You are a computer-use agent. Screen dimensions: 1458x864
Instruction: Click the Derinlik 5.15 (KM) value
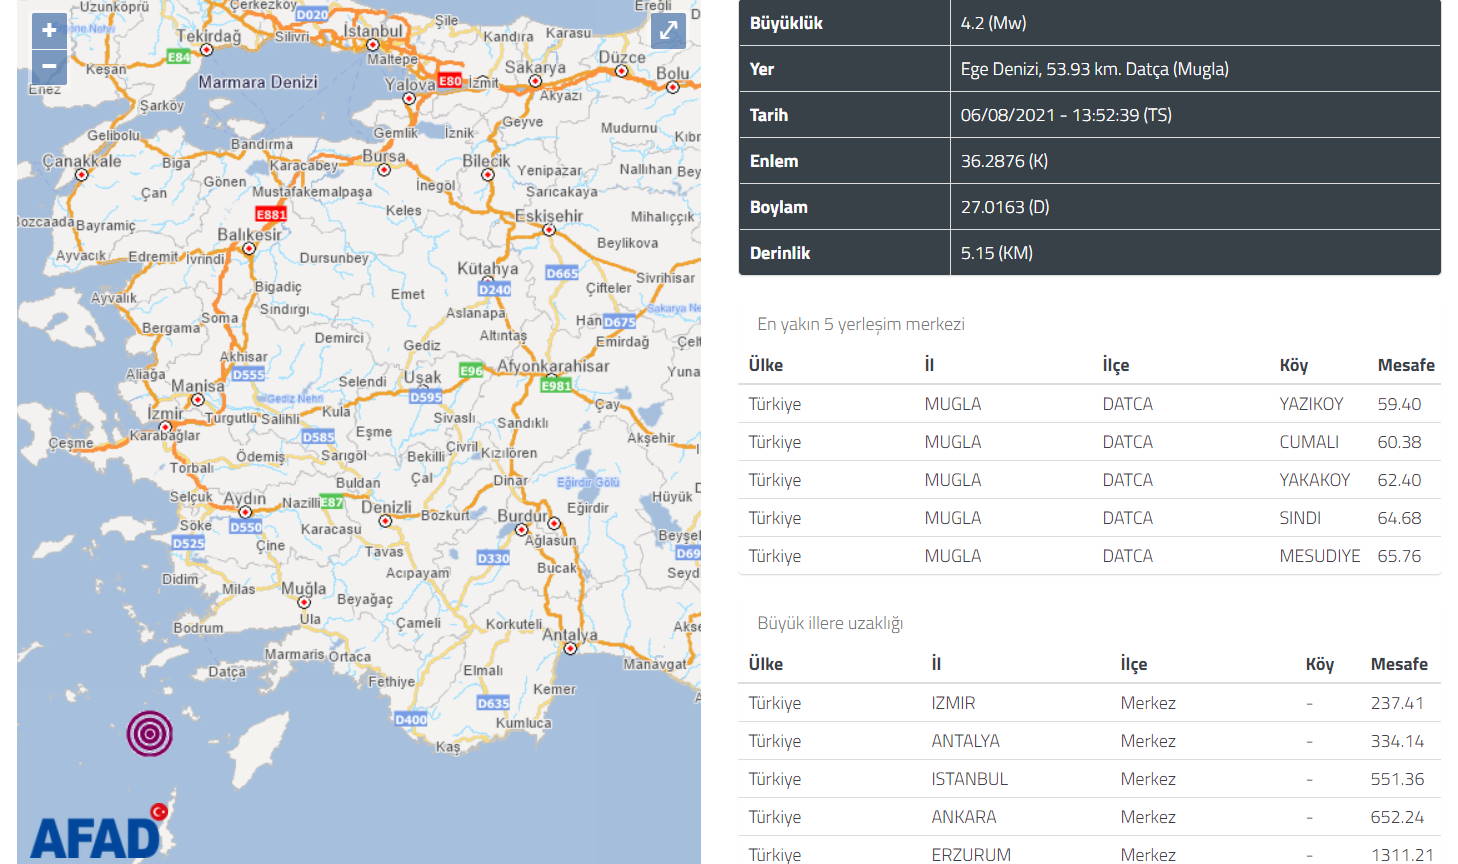coord(996,253)
